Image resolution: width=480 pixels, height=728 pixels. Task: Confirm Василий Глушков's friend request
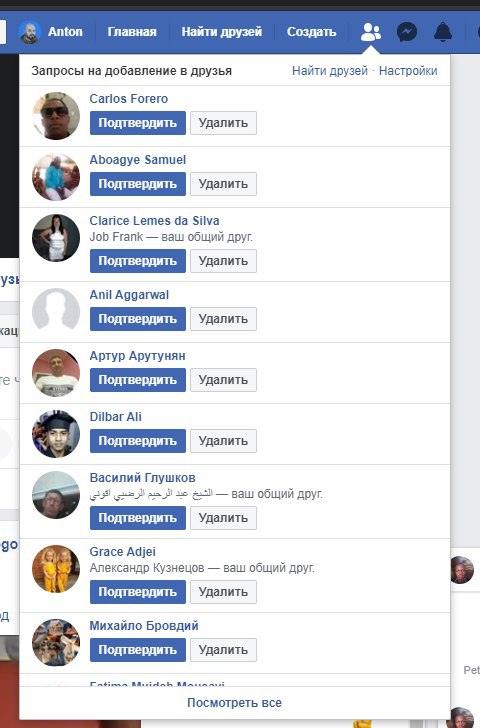[138, 518]
